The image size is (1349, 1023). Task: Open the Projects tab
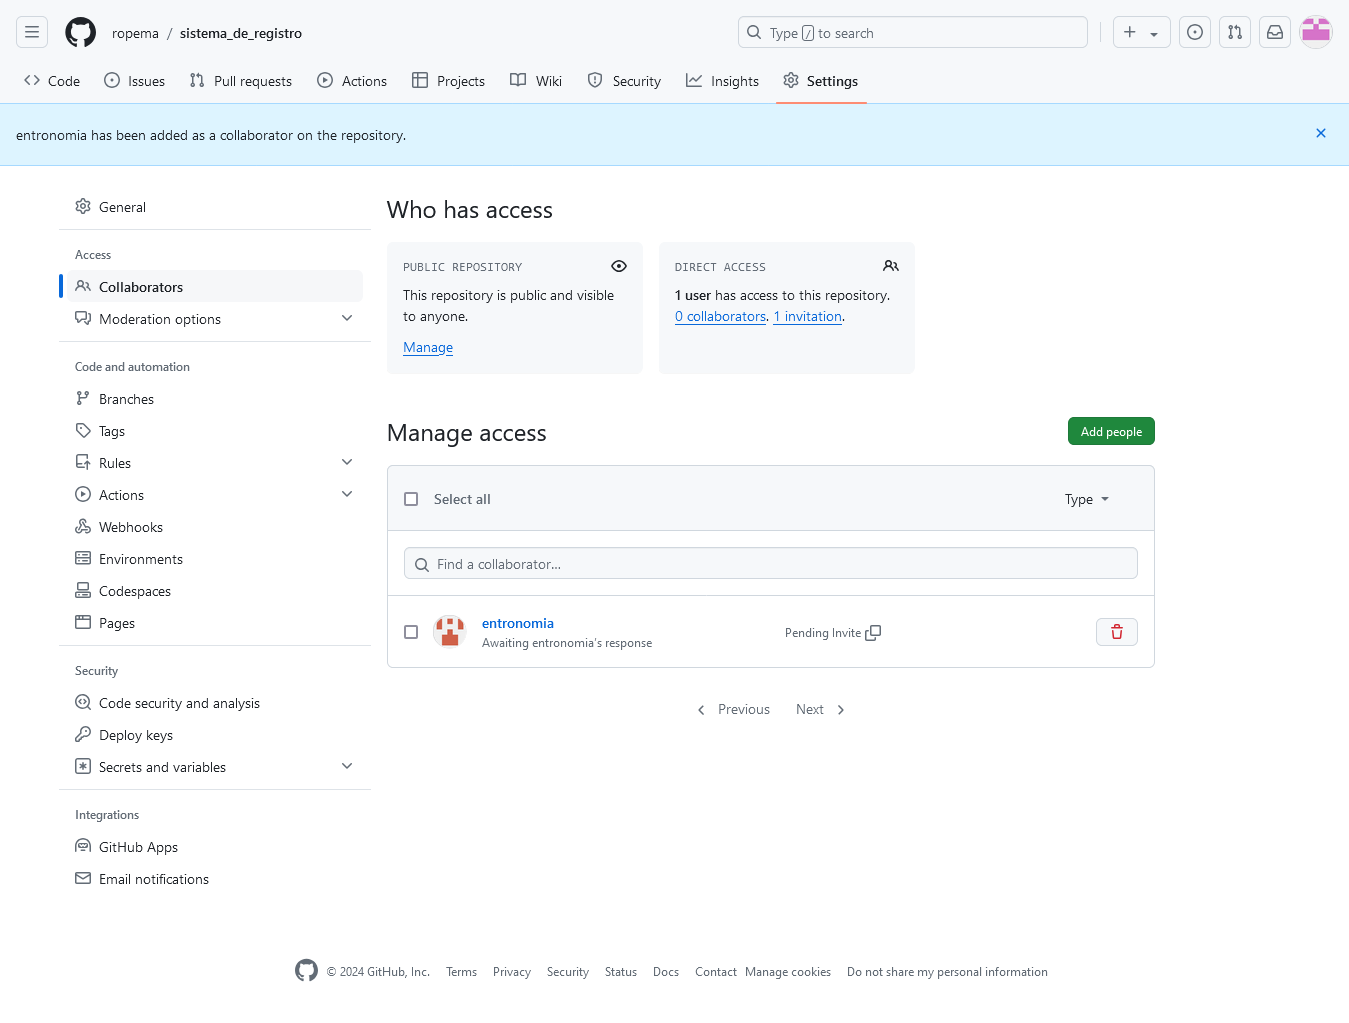pyautogui.click(x=449, y=81)
